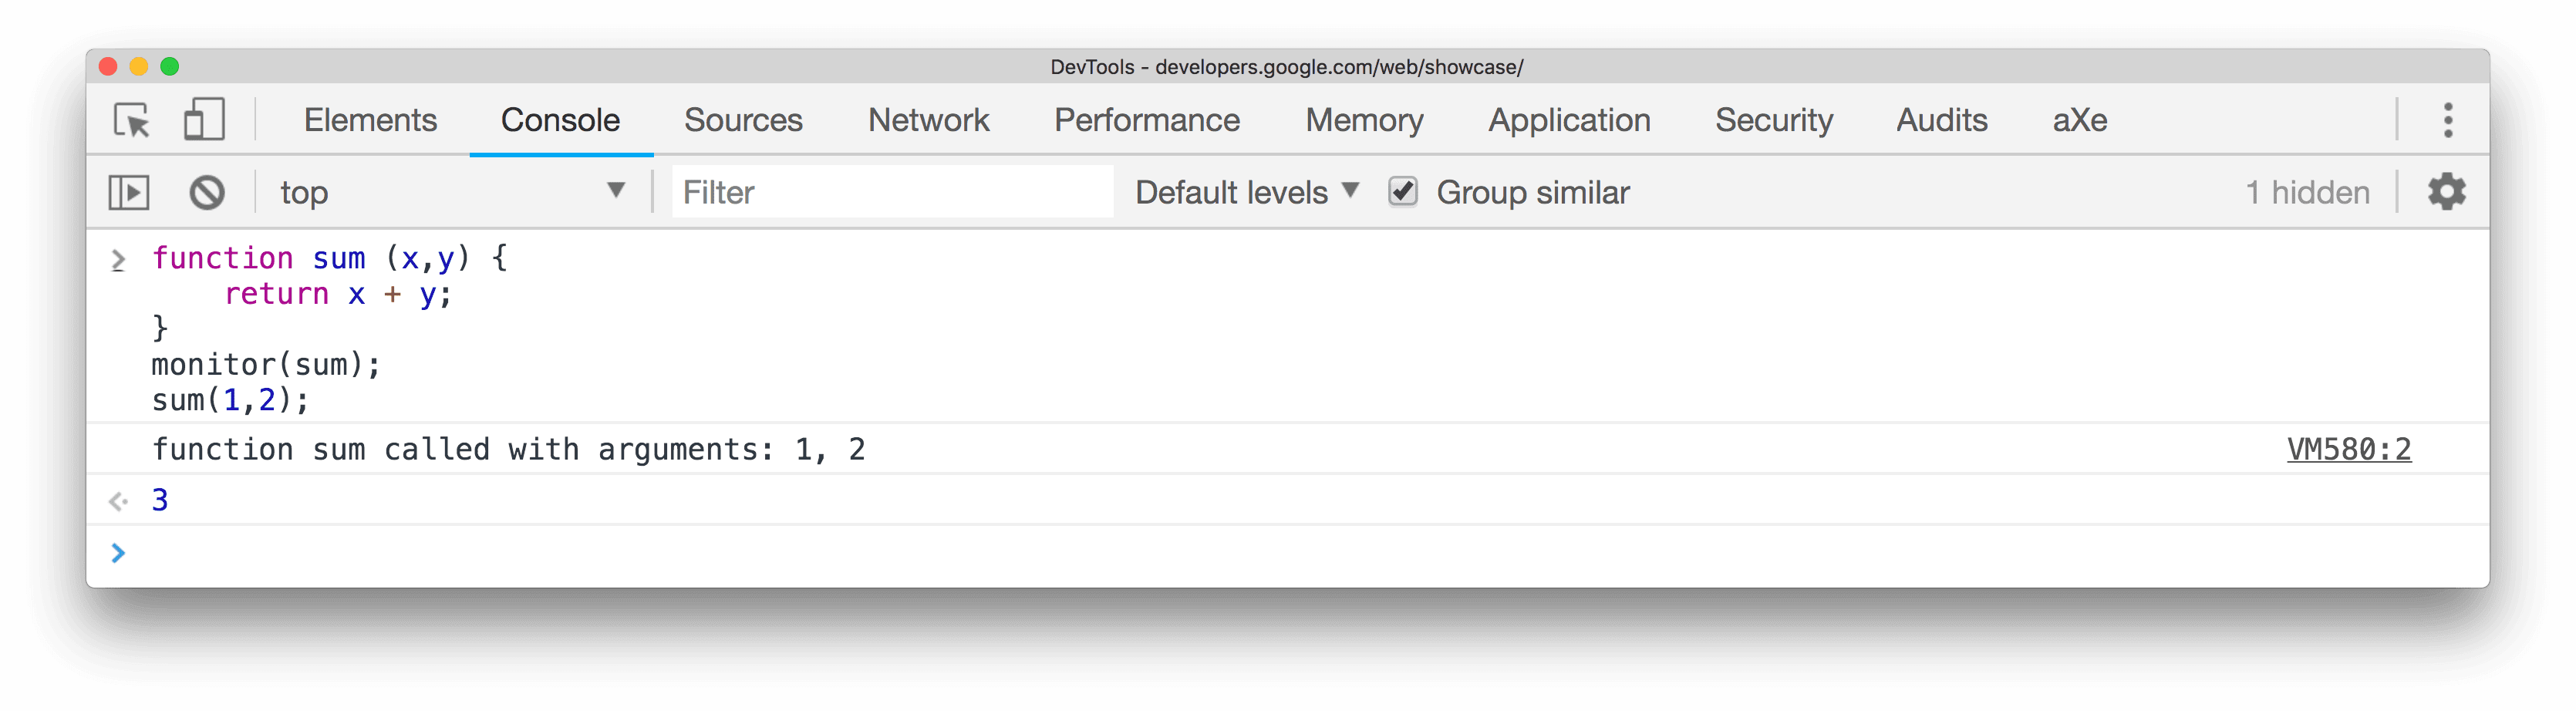
Task: Click the result output arrow next to 3
Action: (119, 499)
